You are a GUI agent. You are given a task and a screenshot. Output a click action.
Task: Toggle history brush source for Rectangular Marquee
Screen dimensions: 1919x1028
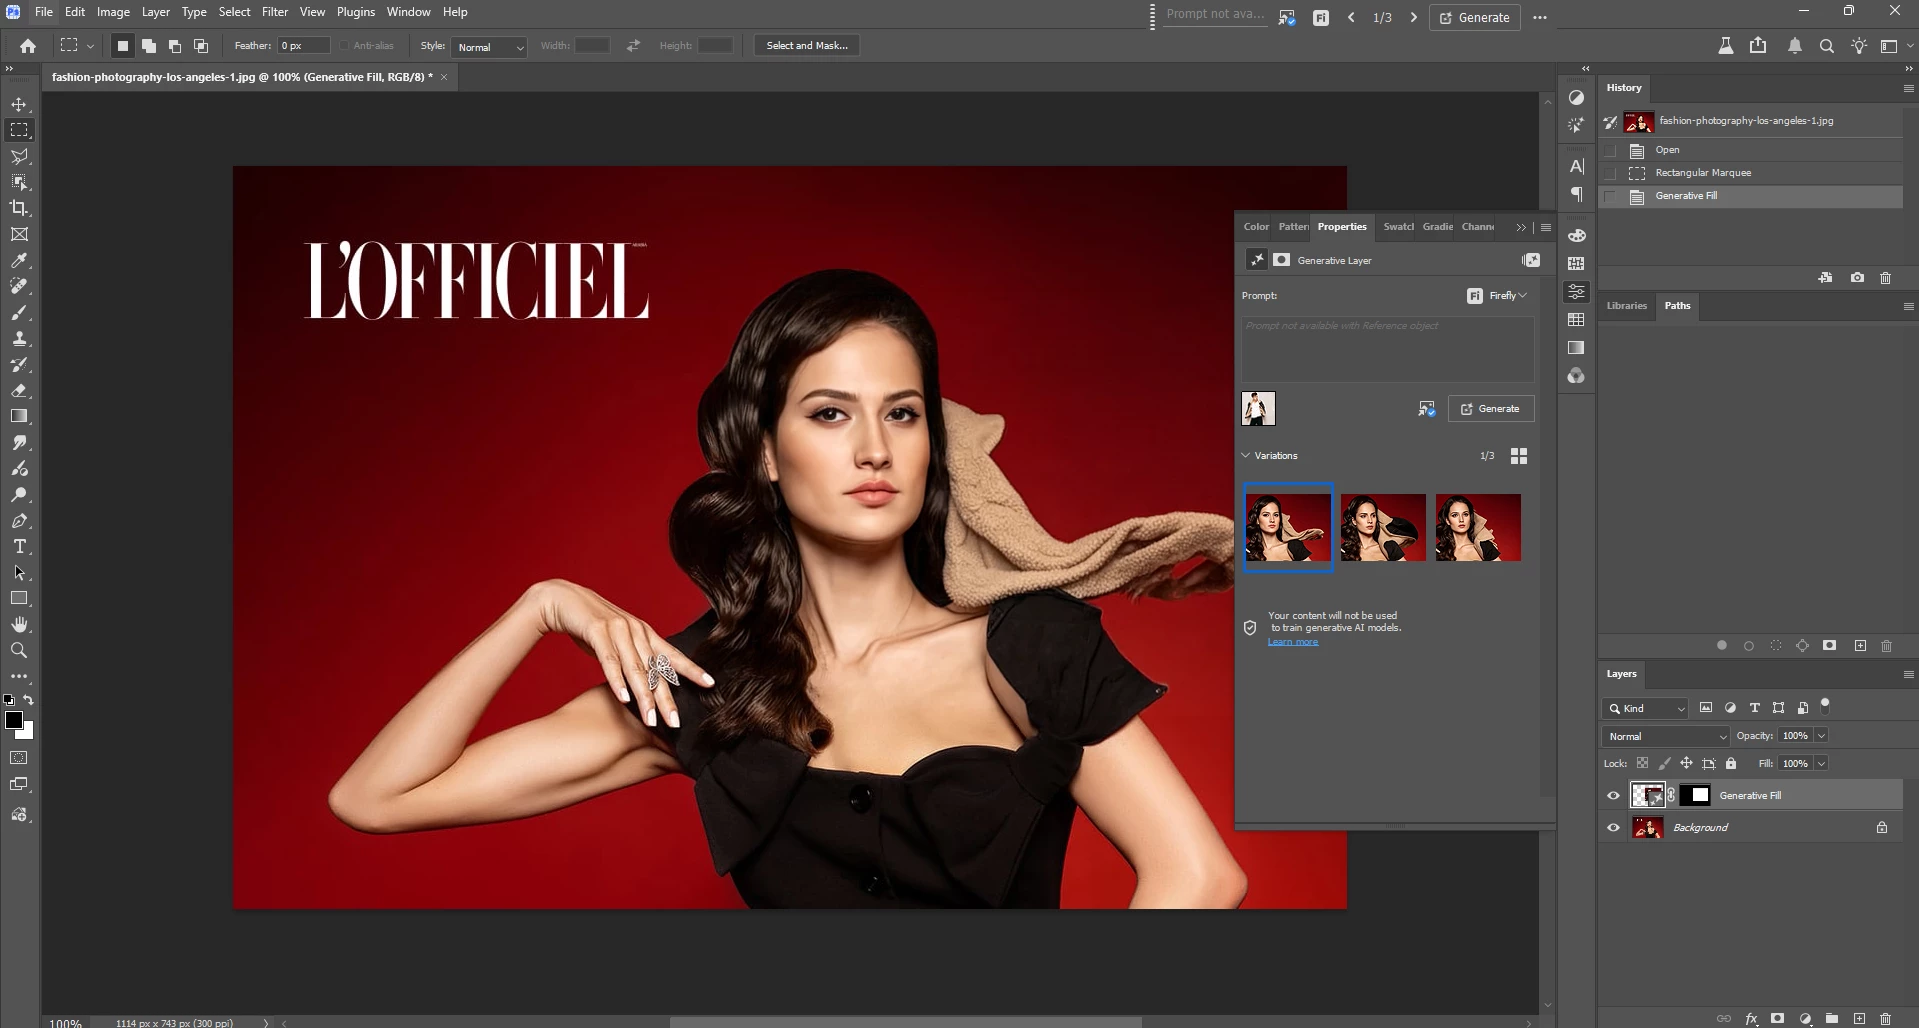tap(1610, 173)
